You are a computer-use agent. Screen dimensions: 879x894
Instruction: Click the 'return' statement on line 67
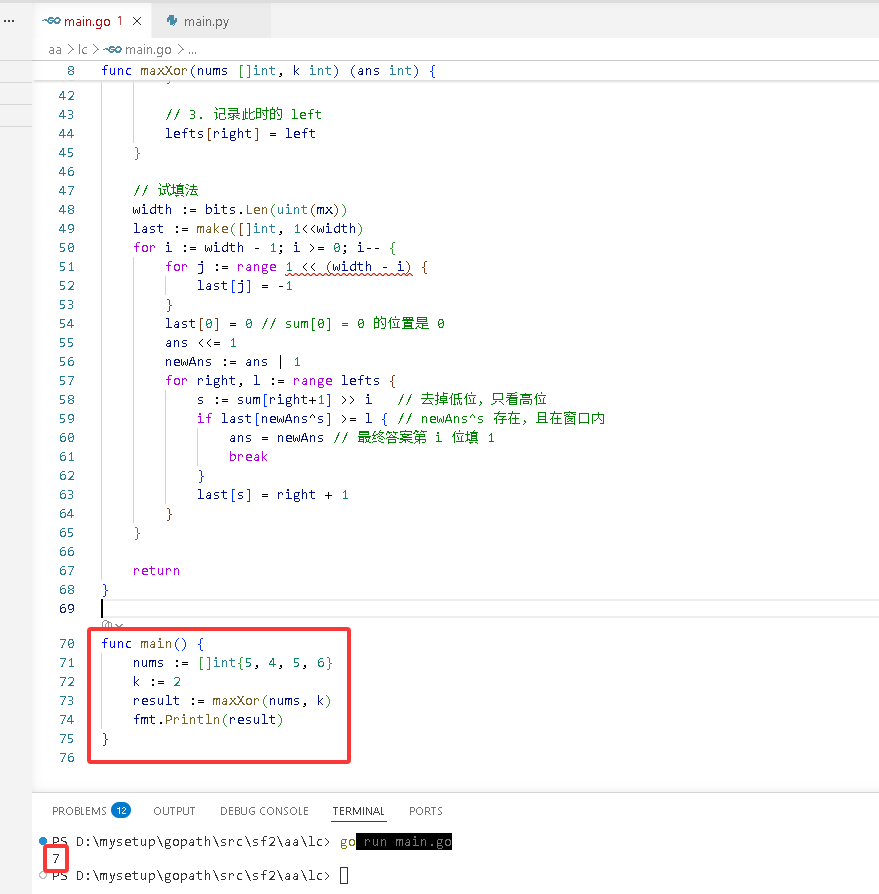[x=156, y=571]
